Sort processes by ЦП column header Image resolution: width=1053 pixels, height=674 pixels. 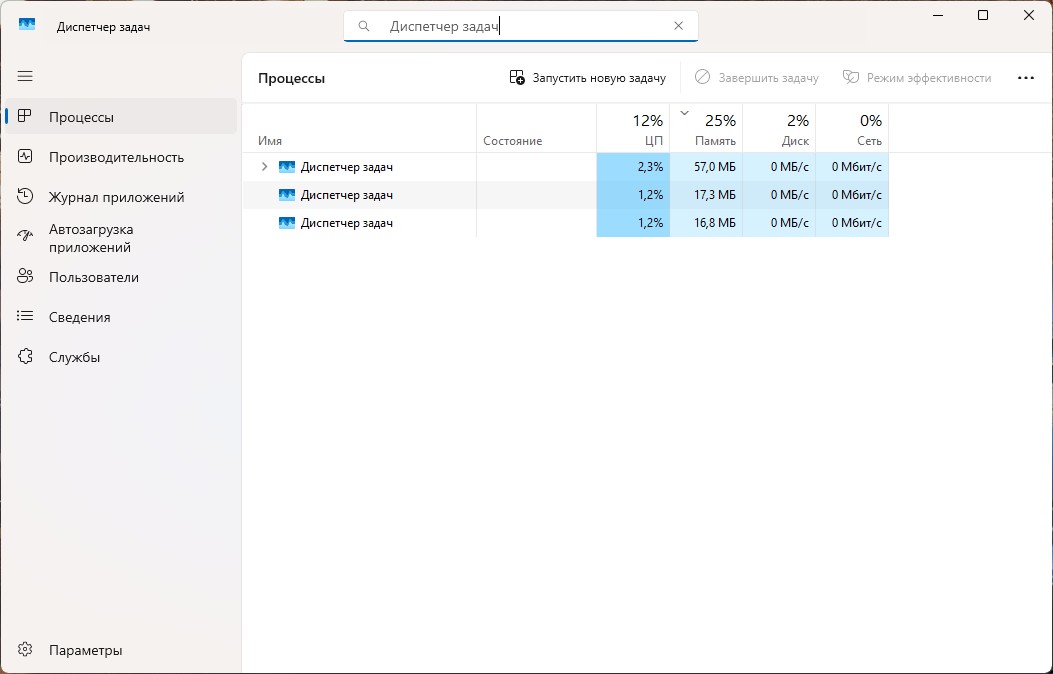pyautogui.click(x=633, y=128)
